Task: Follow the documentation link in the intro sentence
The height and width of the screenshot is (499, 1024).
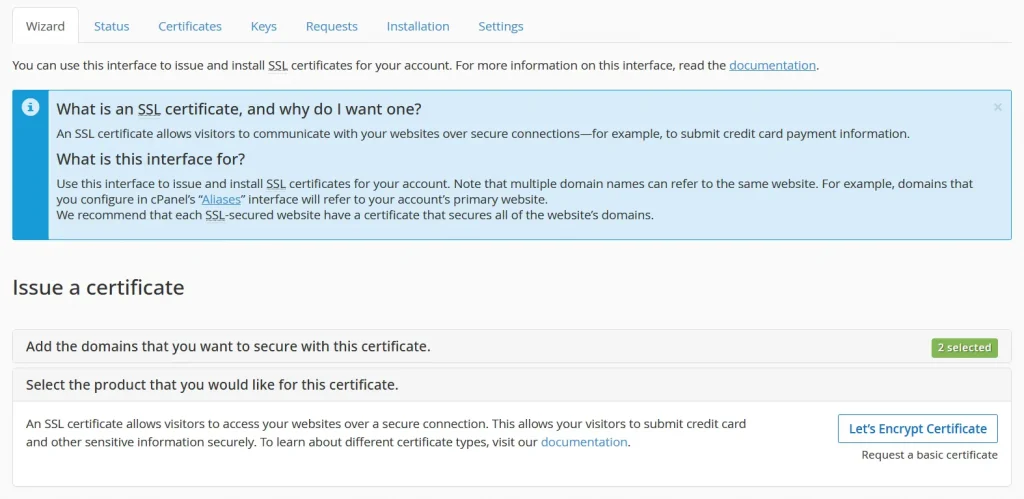Action: [773, 65]
